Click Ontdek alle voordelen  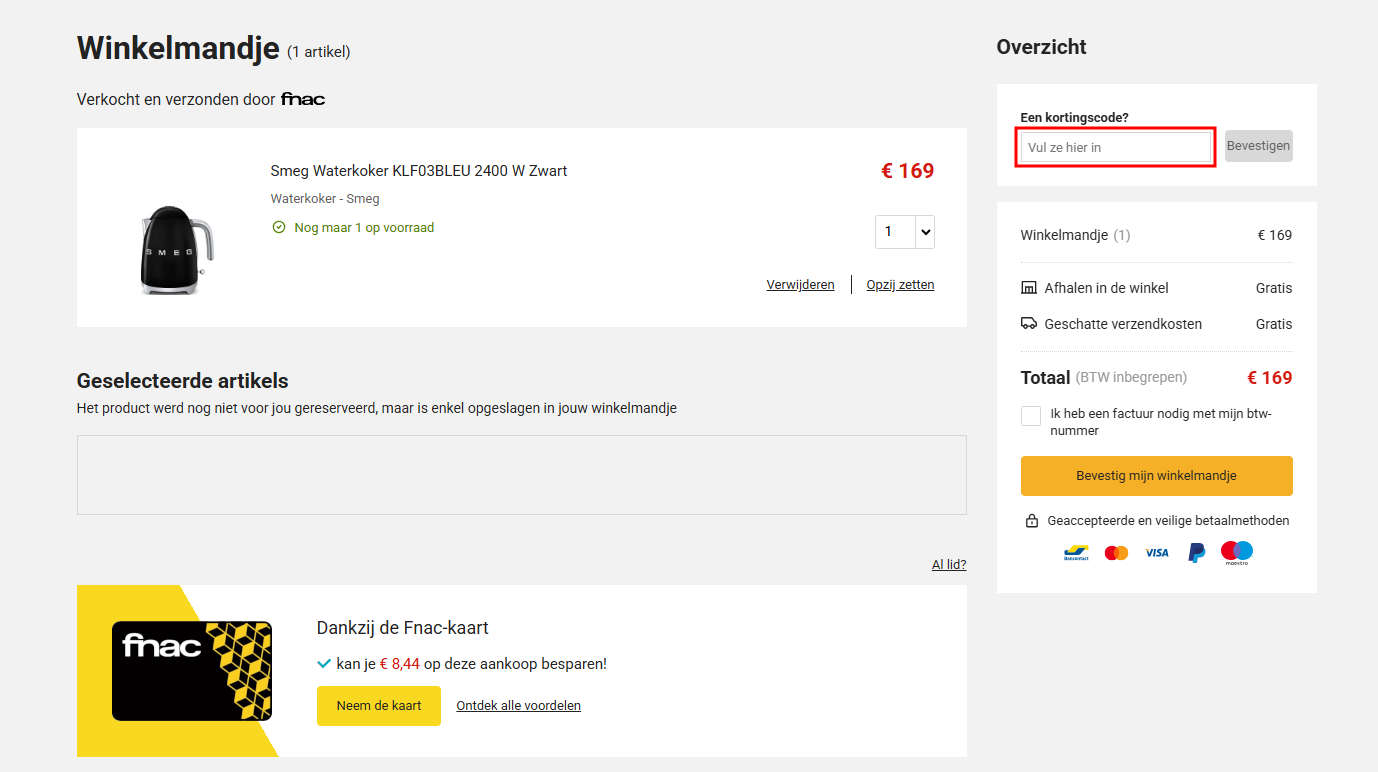518,705
